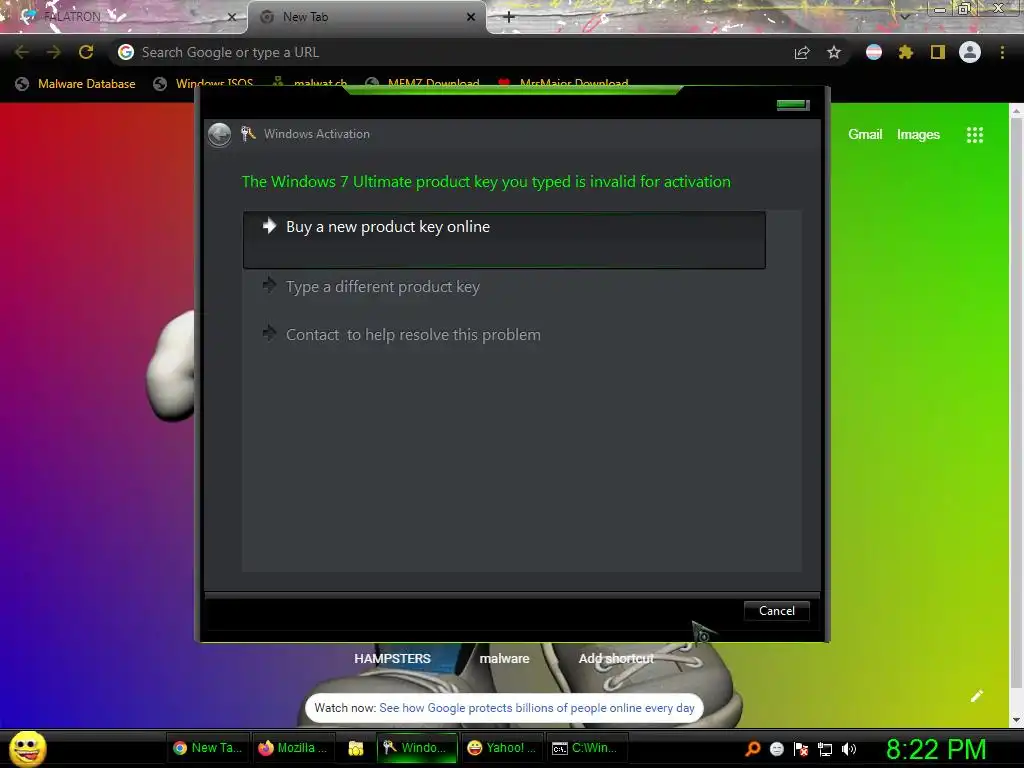Select Type a different product key option
The width and height of the screenshot is (1024, 768).
383,287
